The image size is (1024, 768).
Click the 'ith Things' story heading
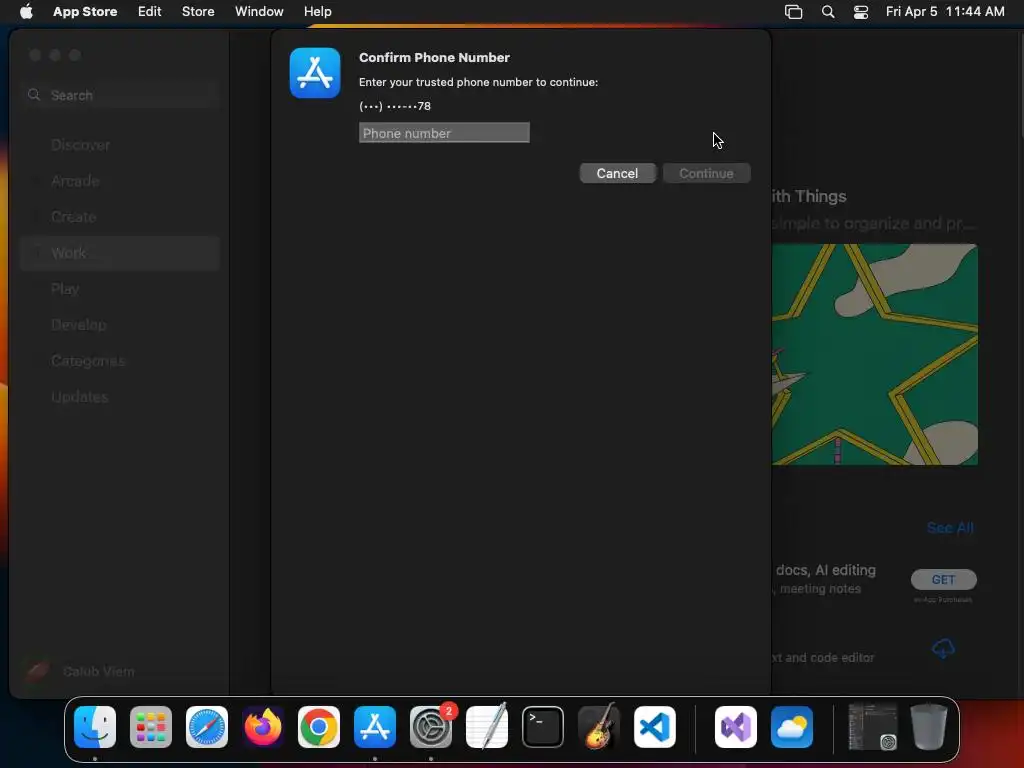click(809, 196)
